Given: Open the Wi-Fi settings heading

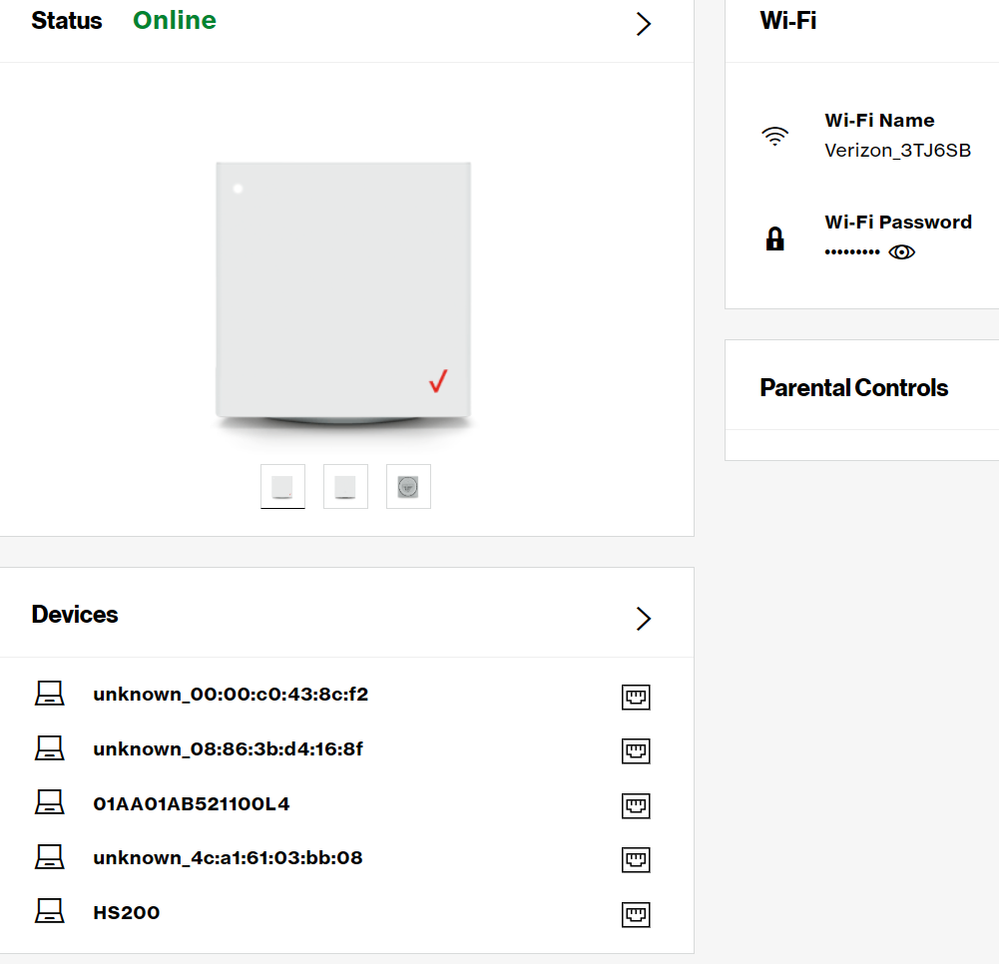Looking at the screenshot, I should coord(788,20).
